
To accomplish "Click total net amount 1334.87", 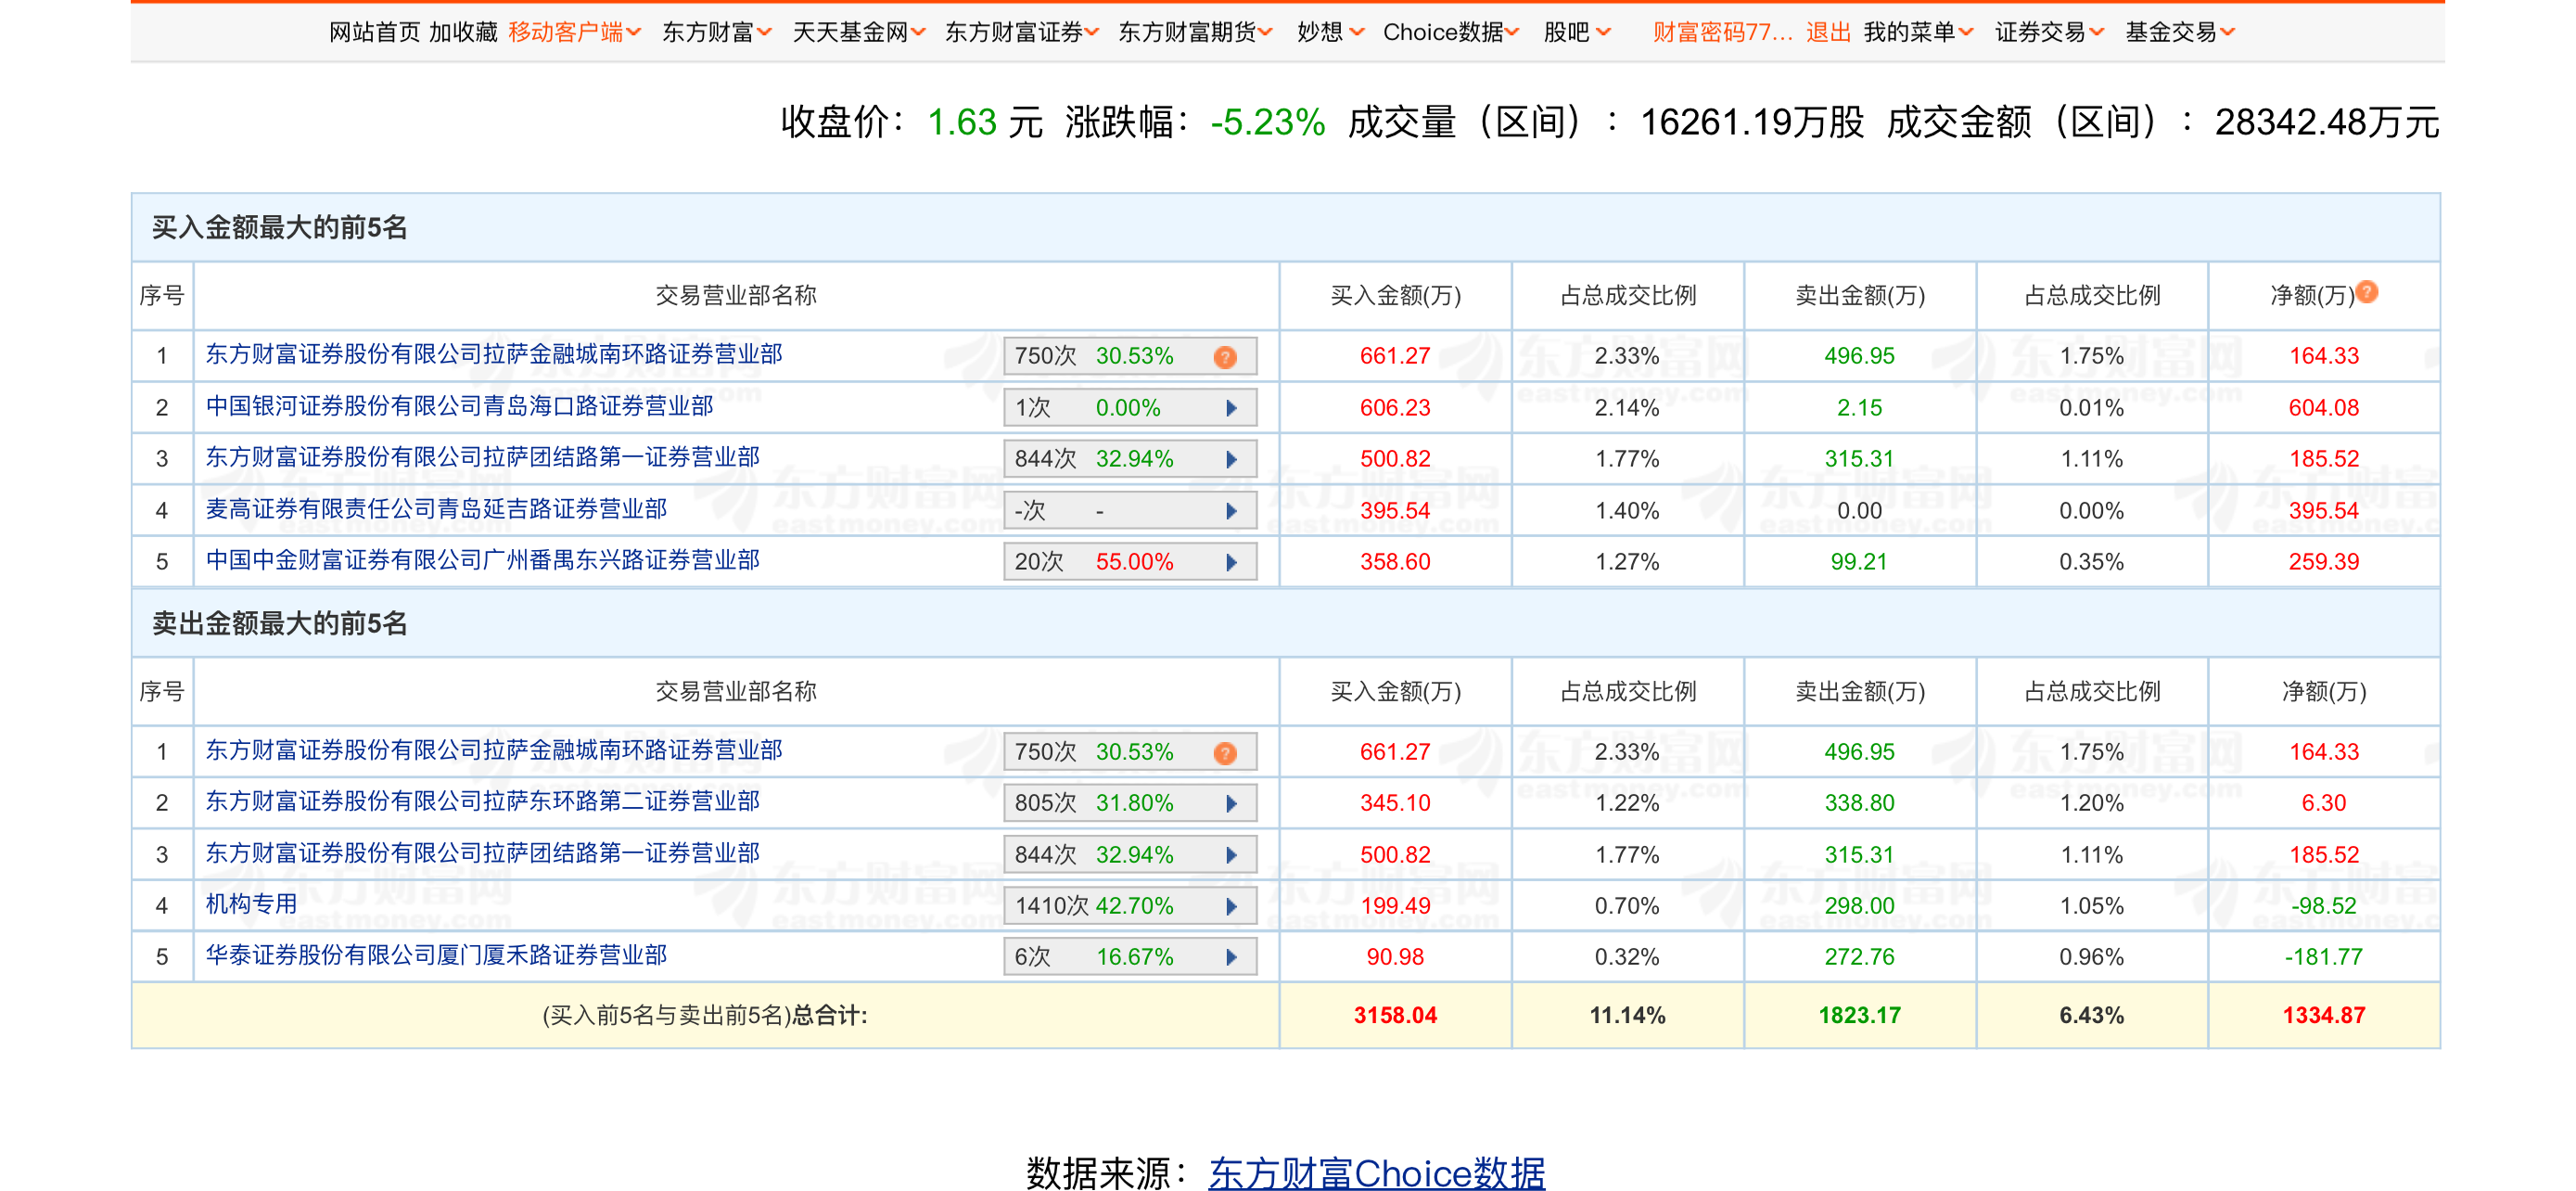I will [2324, 1016].
